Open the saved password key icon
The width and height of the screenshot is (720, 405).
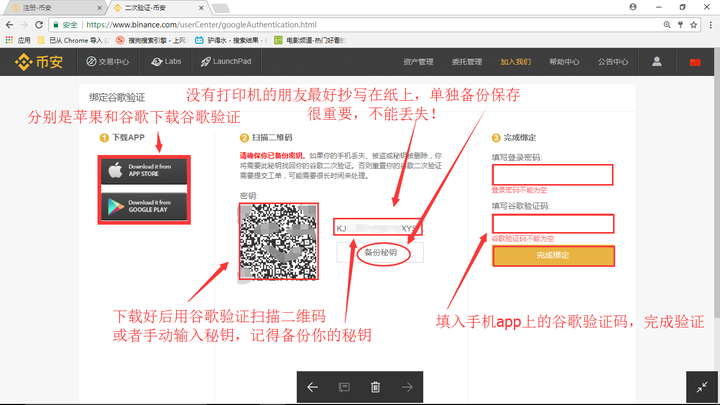point(681,25)
